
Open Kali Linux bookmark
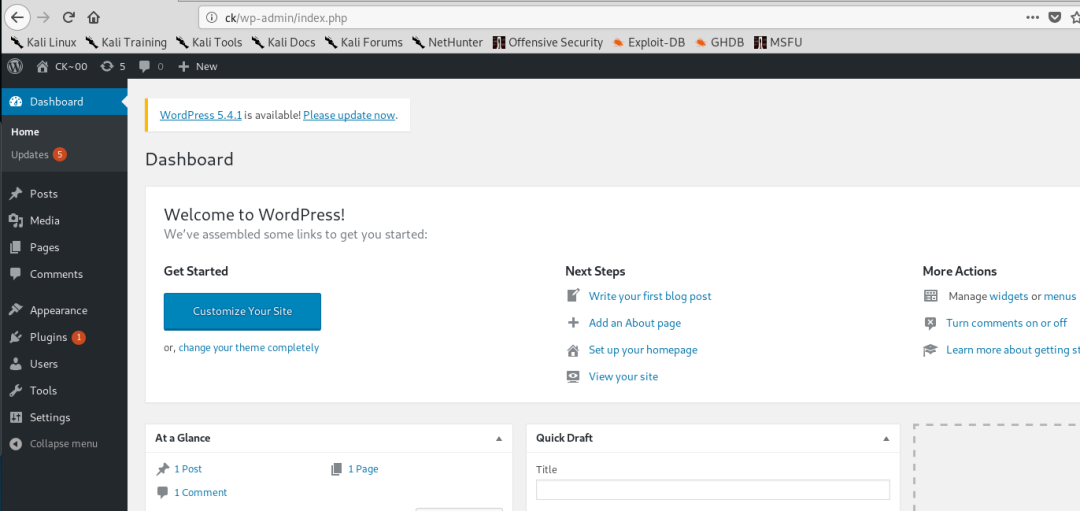43,43
